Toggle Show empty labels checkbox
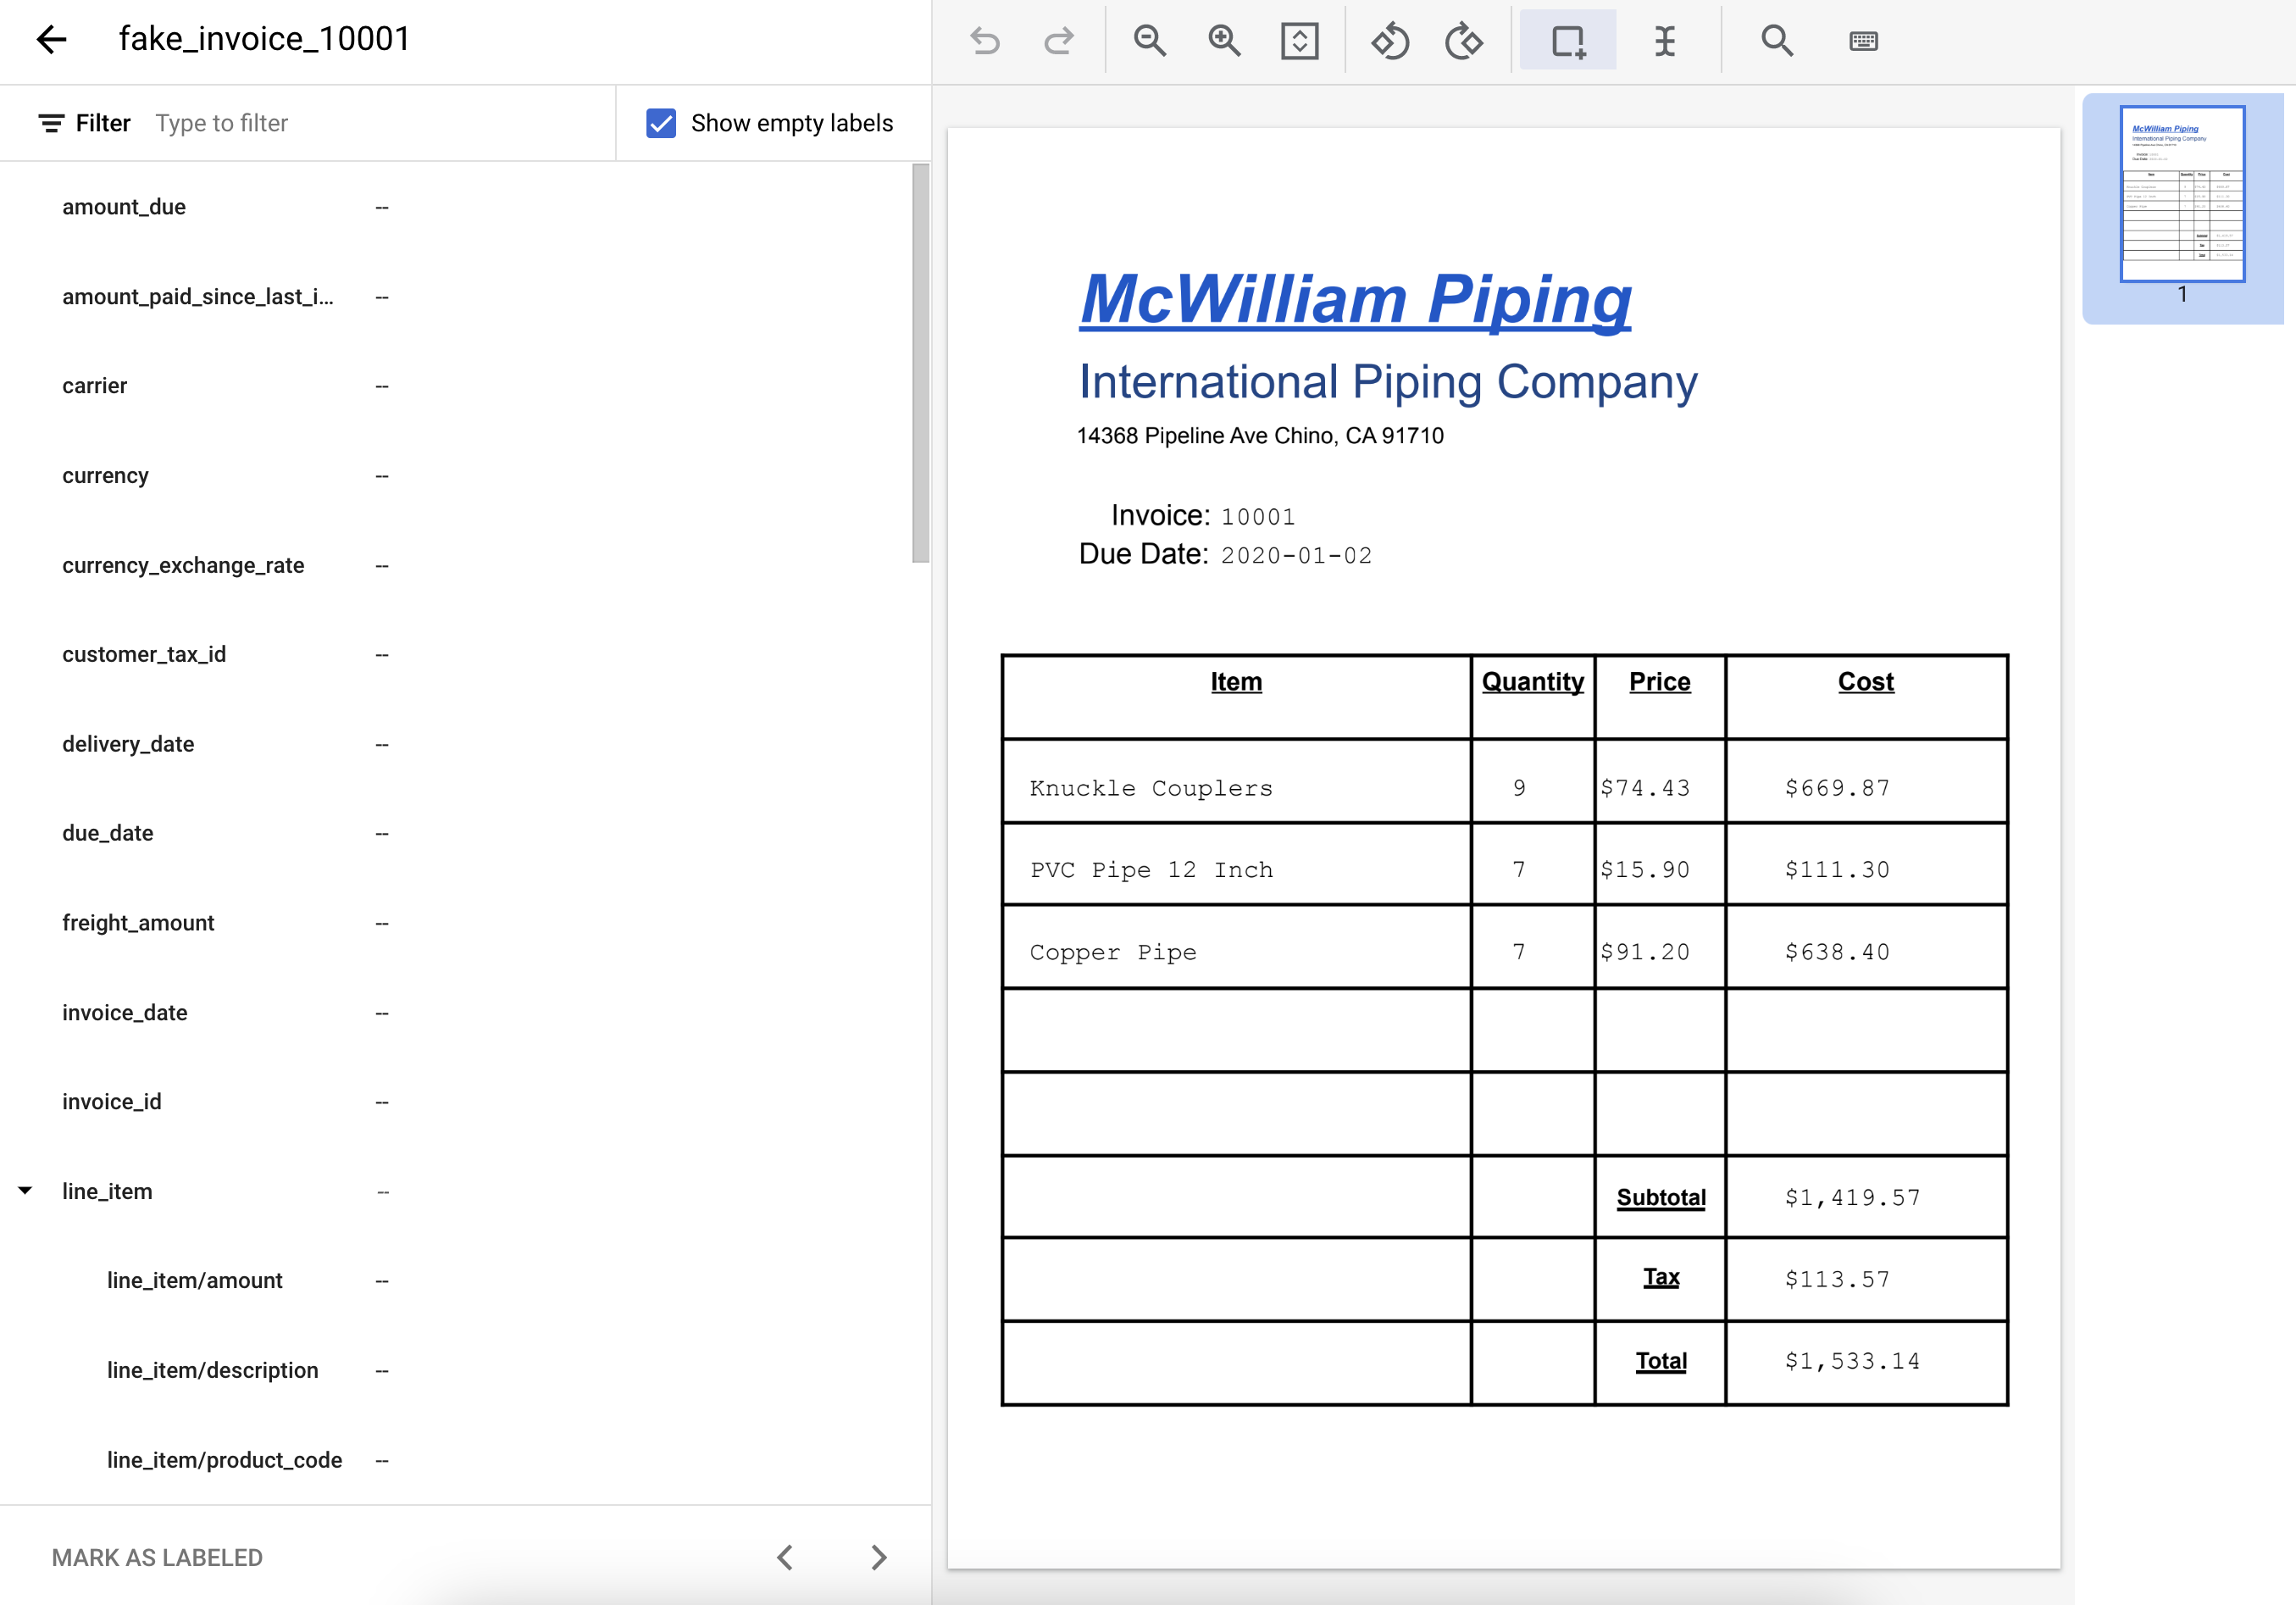The image size is (2296, 1605). click(x=661, y=123)
